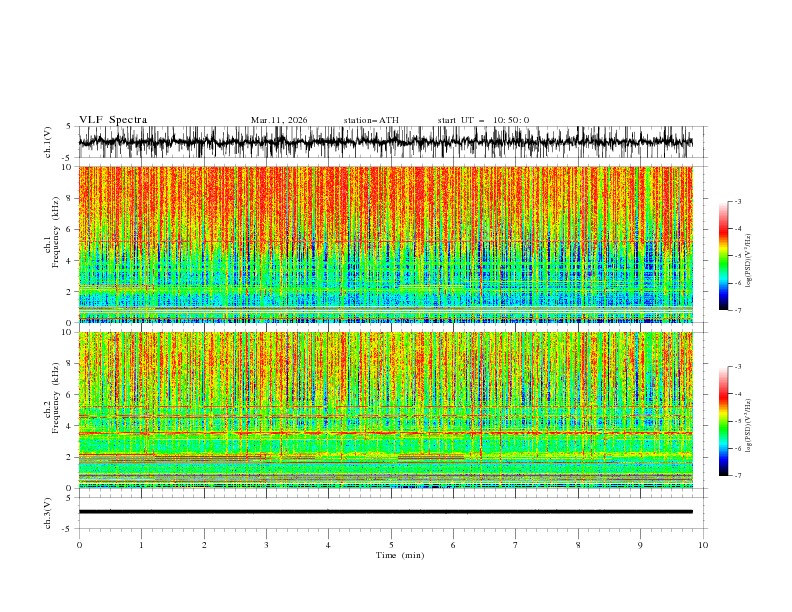Click the ch.1 waveform trace
The image size is (792, 612).
click(385, 142)
